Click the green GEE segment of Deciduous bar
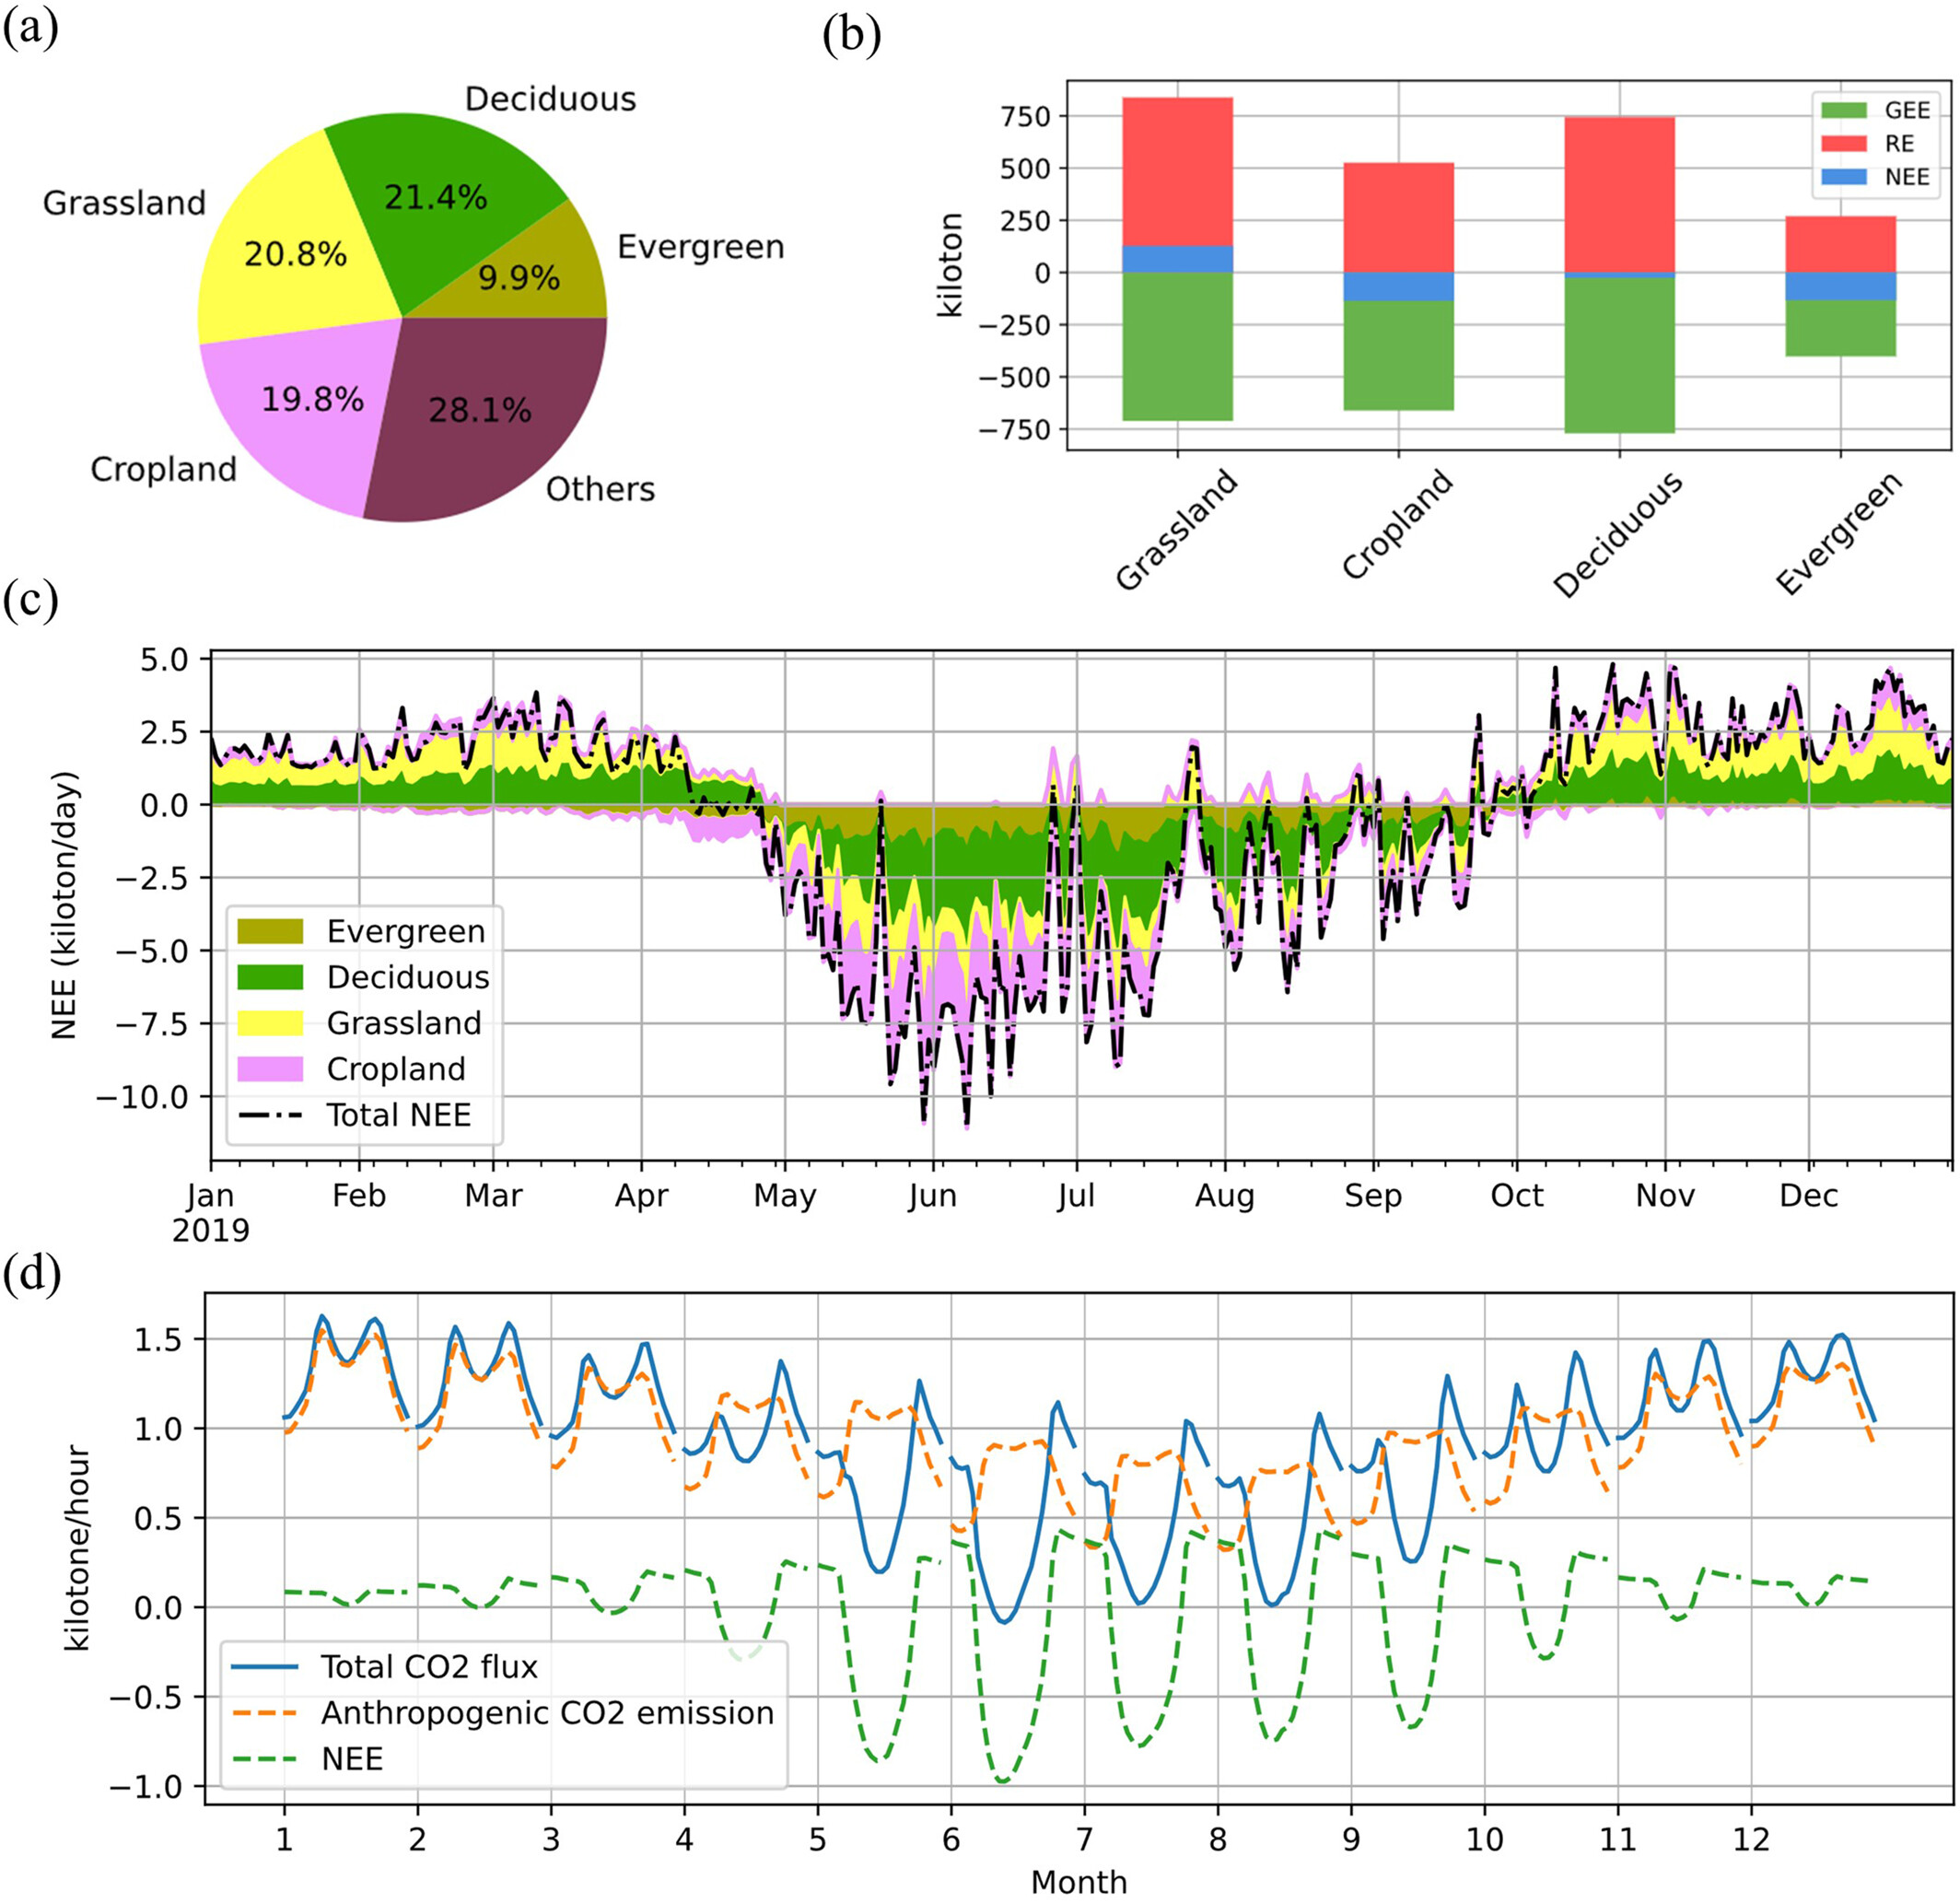This screenshot has width=1960, height=1903. (x=1619, y=355)
